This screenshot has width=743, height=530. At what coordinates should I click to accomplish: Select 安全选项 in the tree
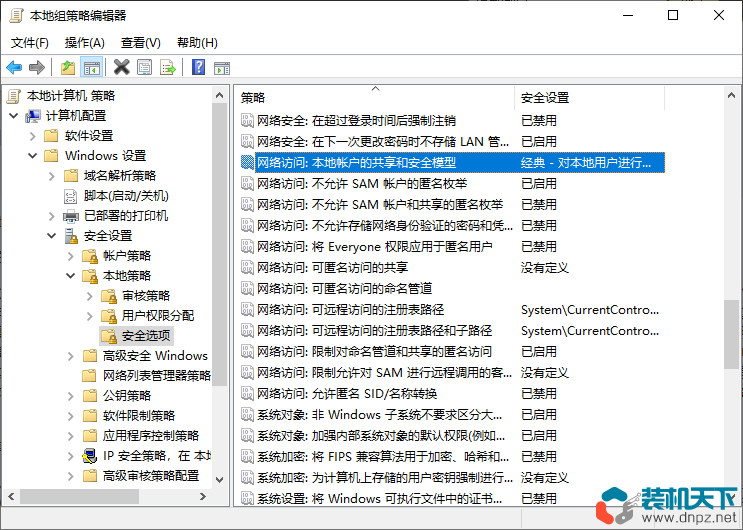point(146,336)
